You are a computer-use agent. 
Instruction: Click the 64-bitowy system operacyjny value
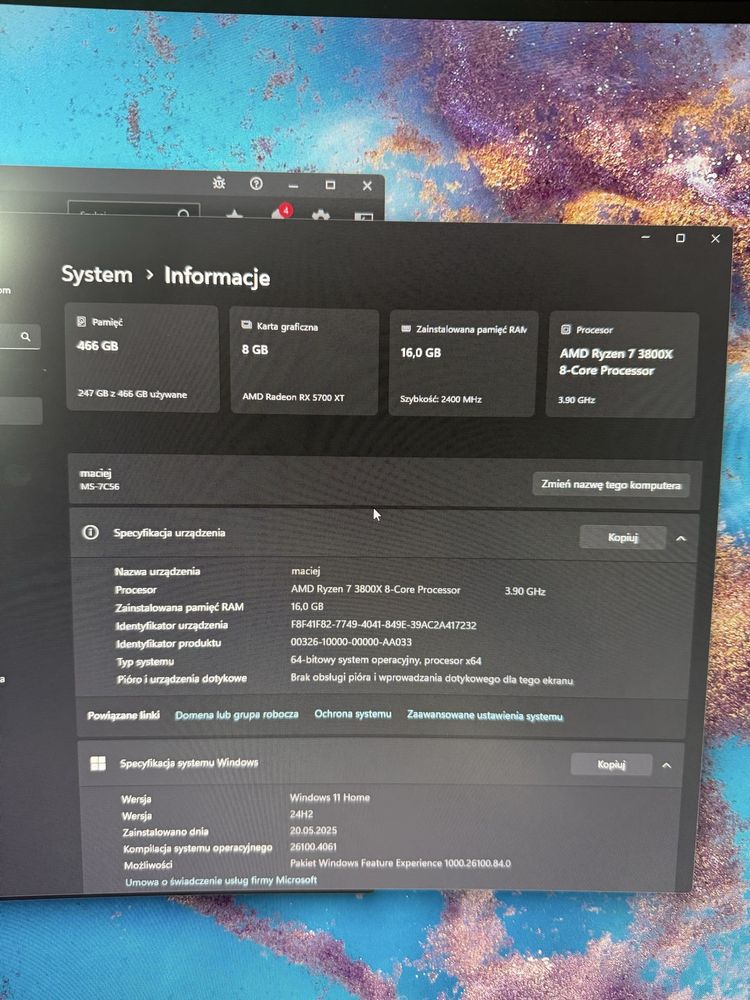(x=386, y=661)
